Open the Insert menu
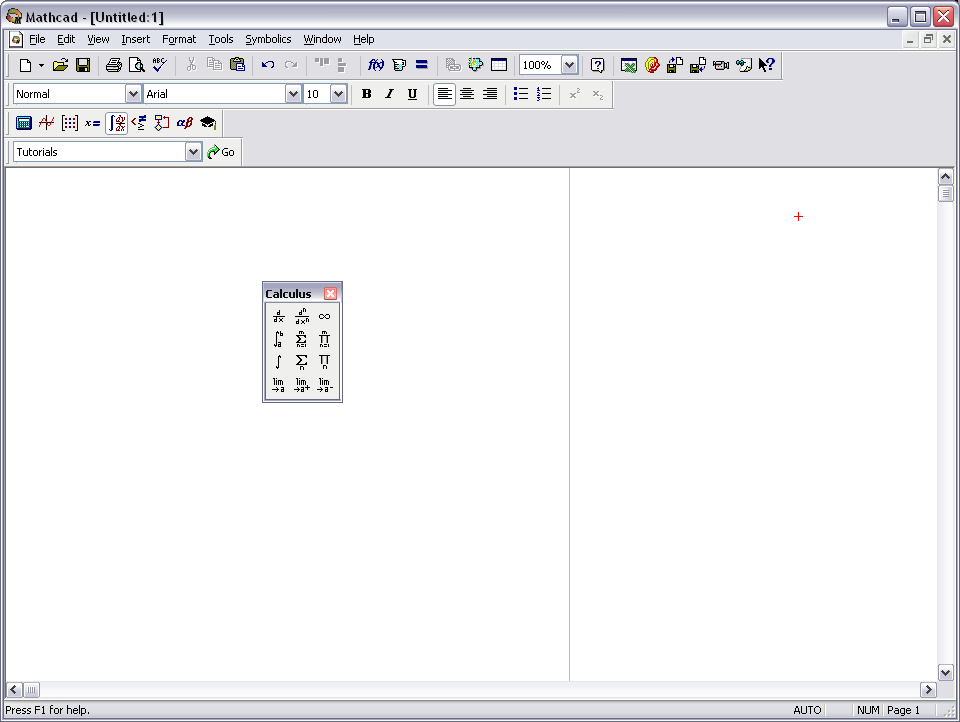 click(135, 39)
